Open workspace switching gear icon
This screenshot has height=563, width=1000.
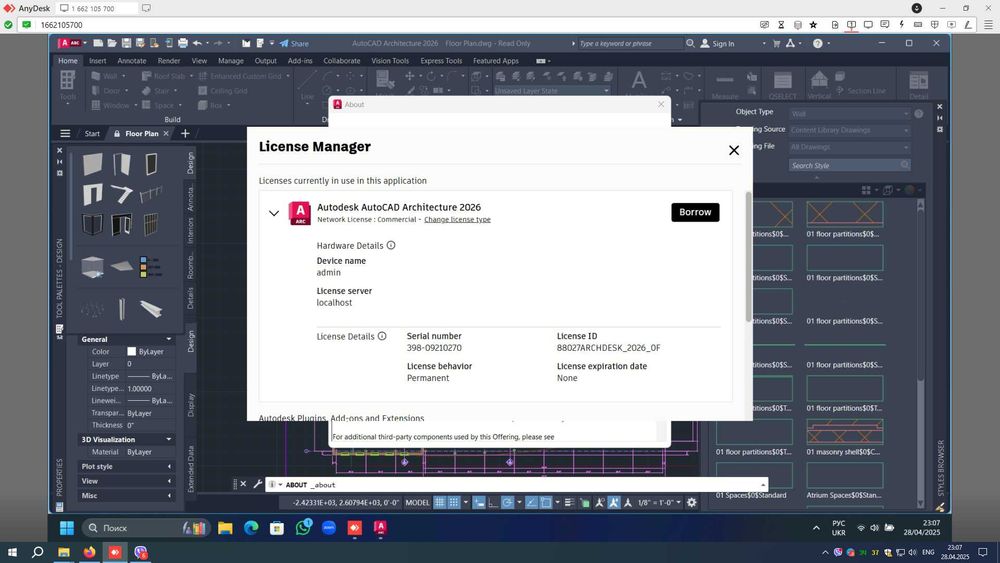tap(691, 502)
